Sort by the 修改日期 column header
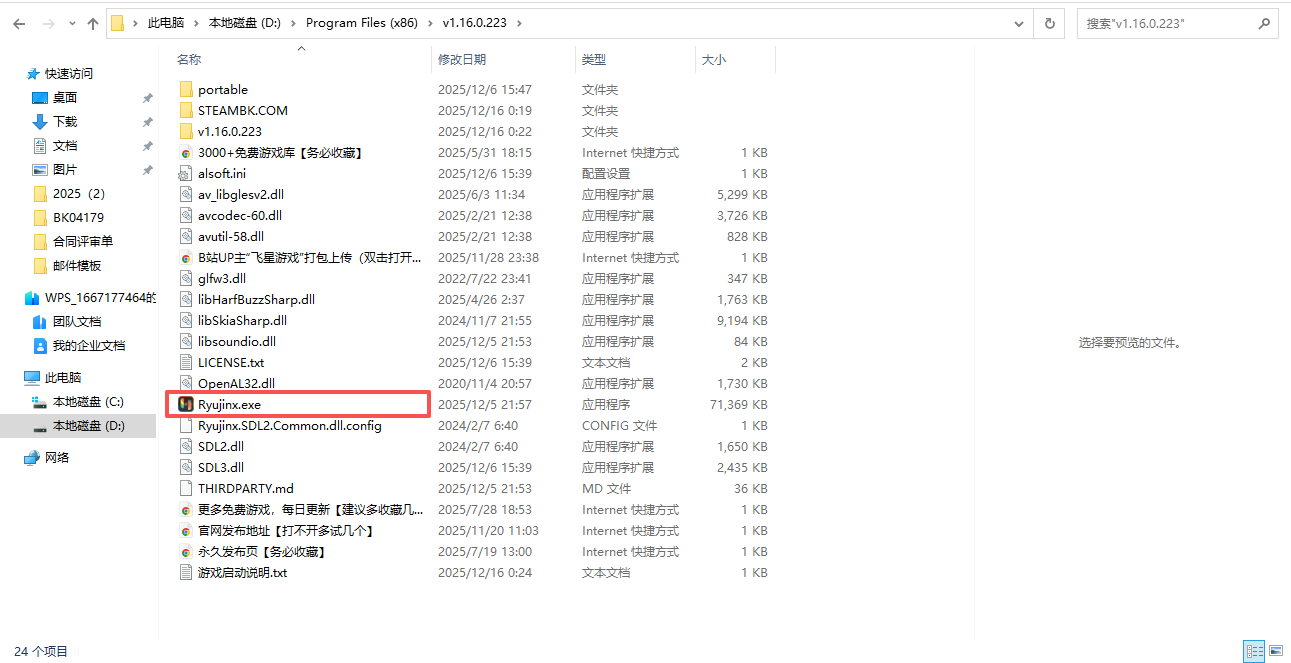 (462, 60)
